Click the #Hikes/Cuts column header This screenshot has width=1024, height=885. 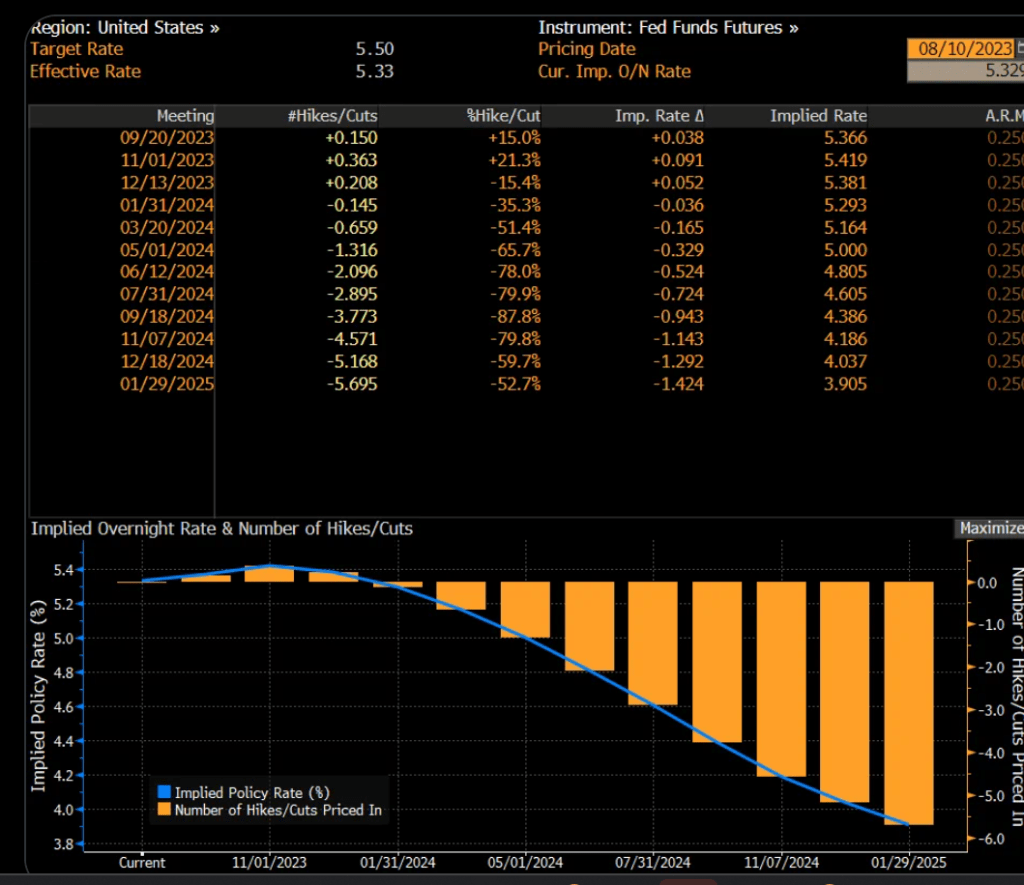(x=332, y=116)
